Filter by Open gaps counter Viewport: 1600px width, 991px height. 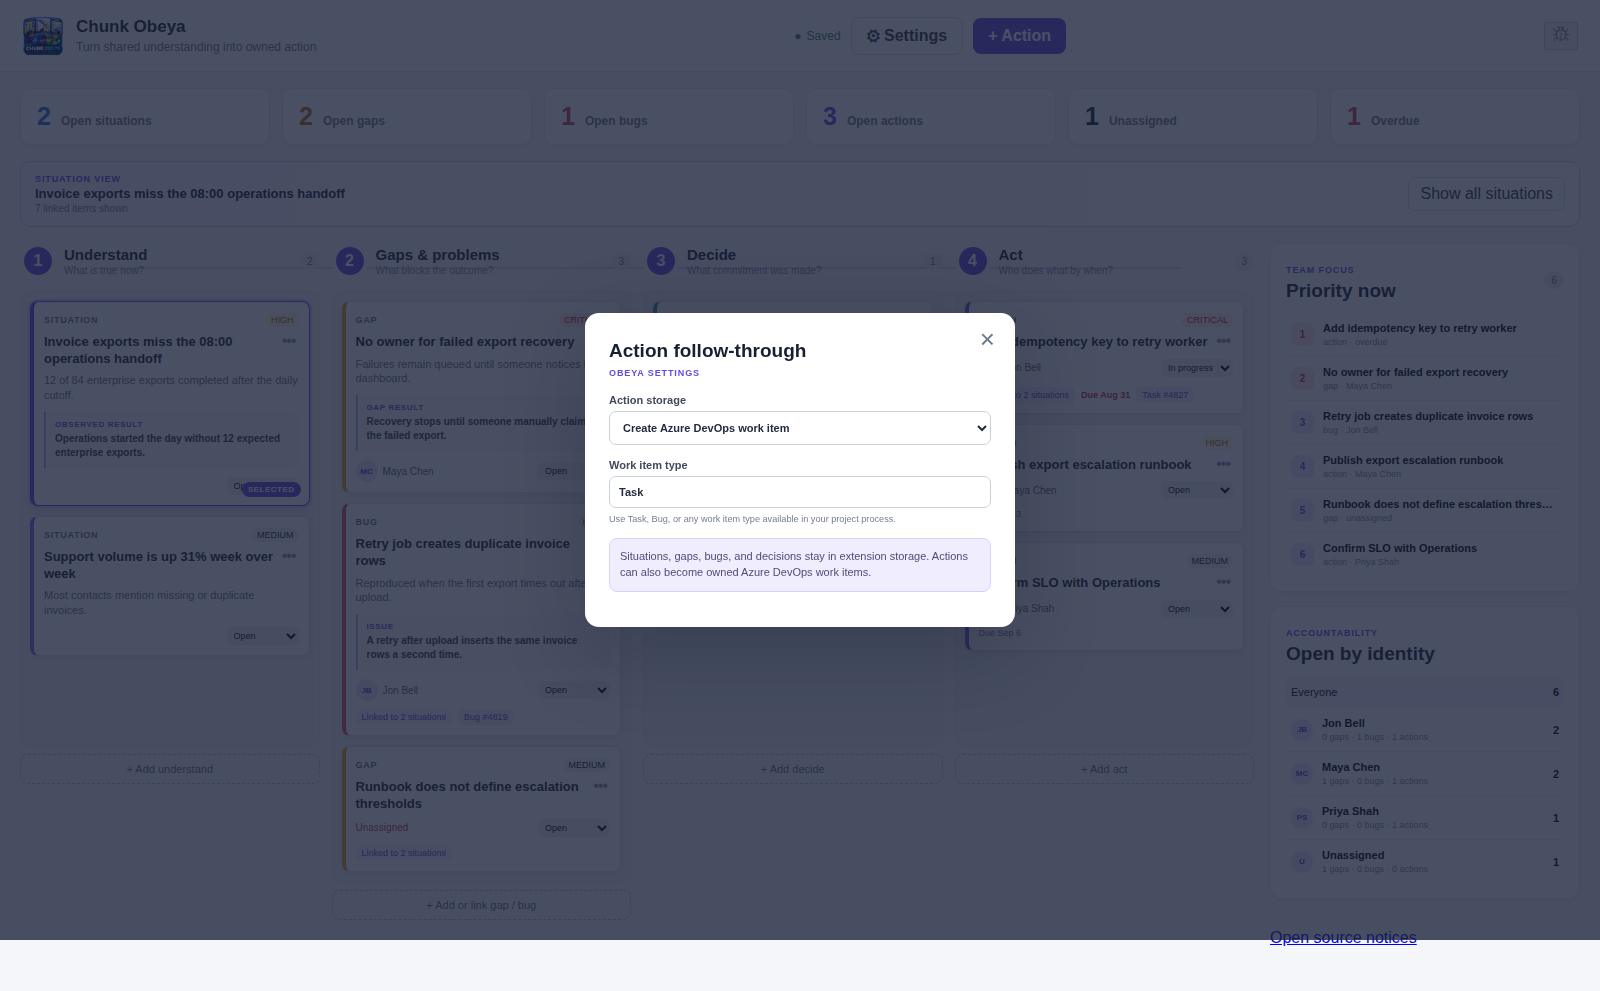point(407,117)
